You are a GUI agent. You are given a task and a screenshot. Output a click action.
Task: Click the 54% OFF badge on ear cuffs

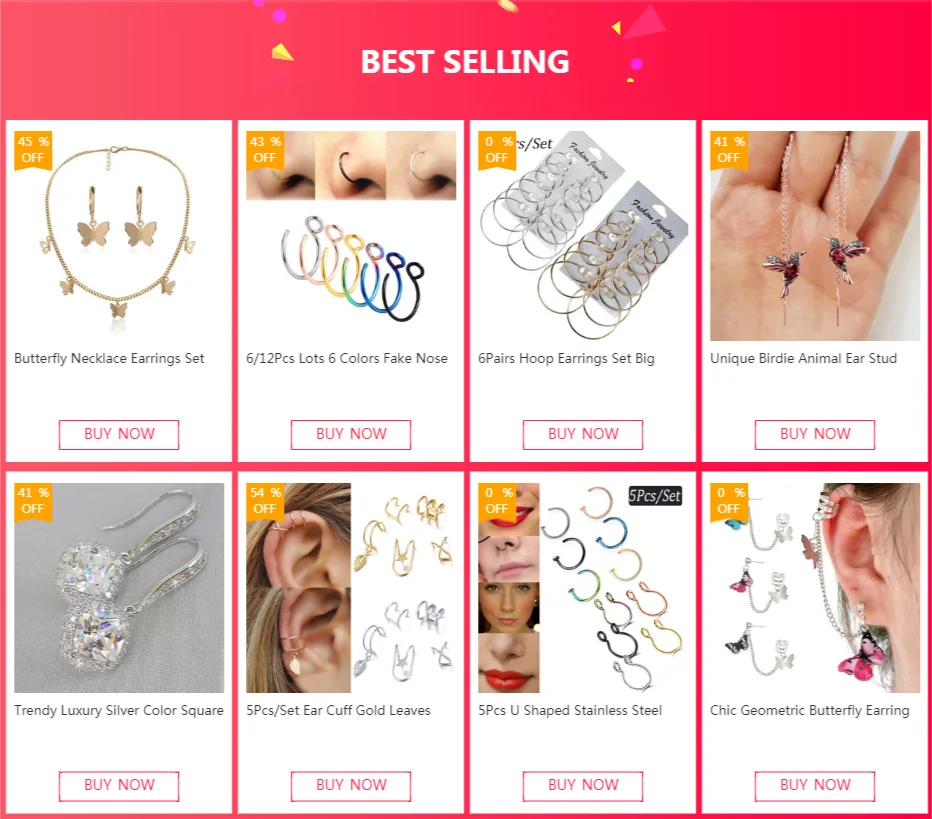pos(265,502)
